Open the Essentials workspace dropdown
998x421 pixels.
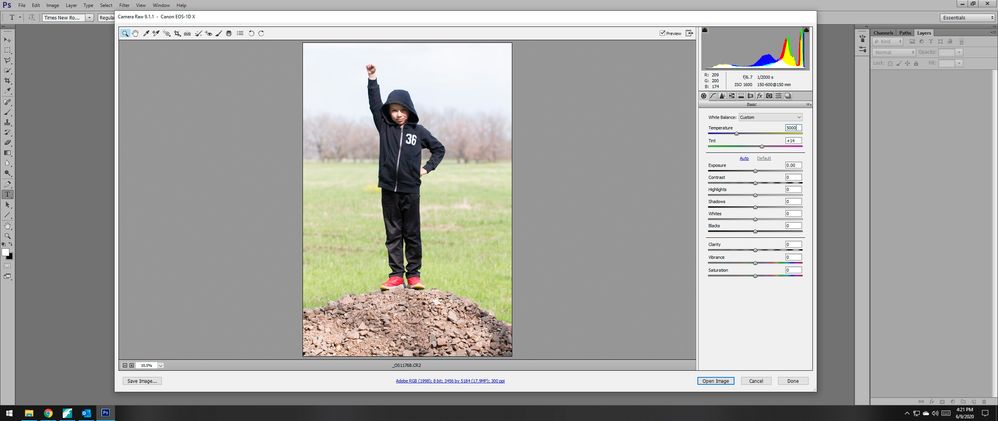[965, 18]
